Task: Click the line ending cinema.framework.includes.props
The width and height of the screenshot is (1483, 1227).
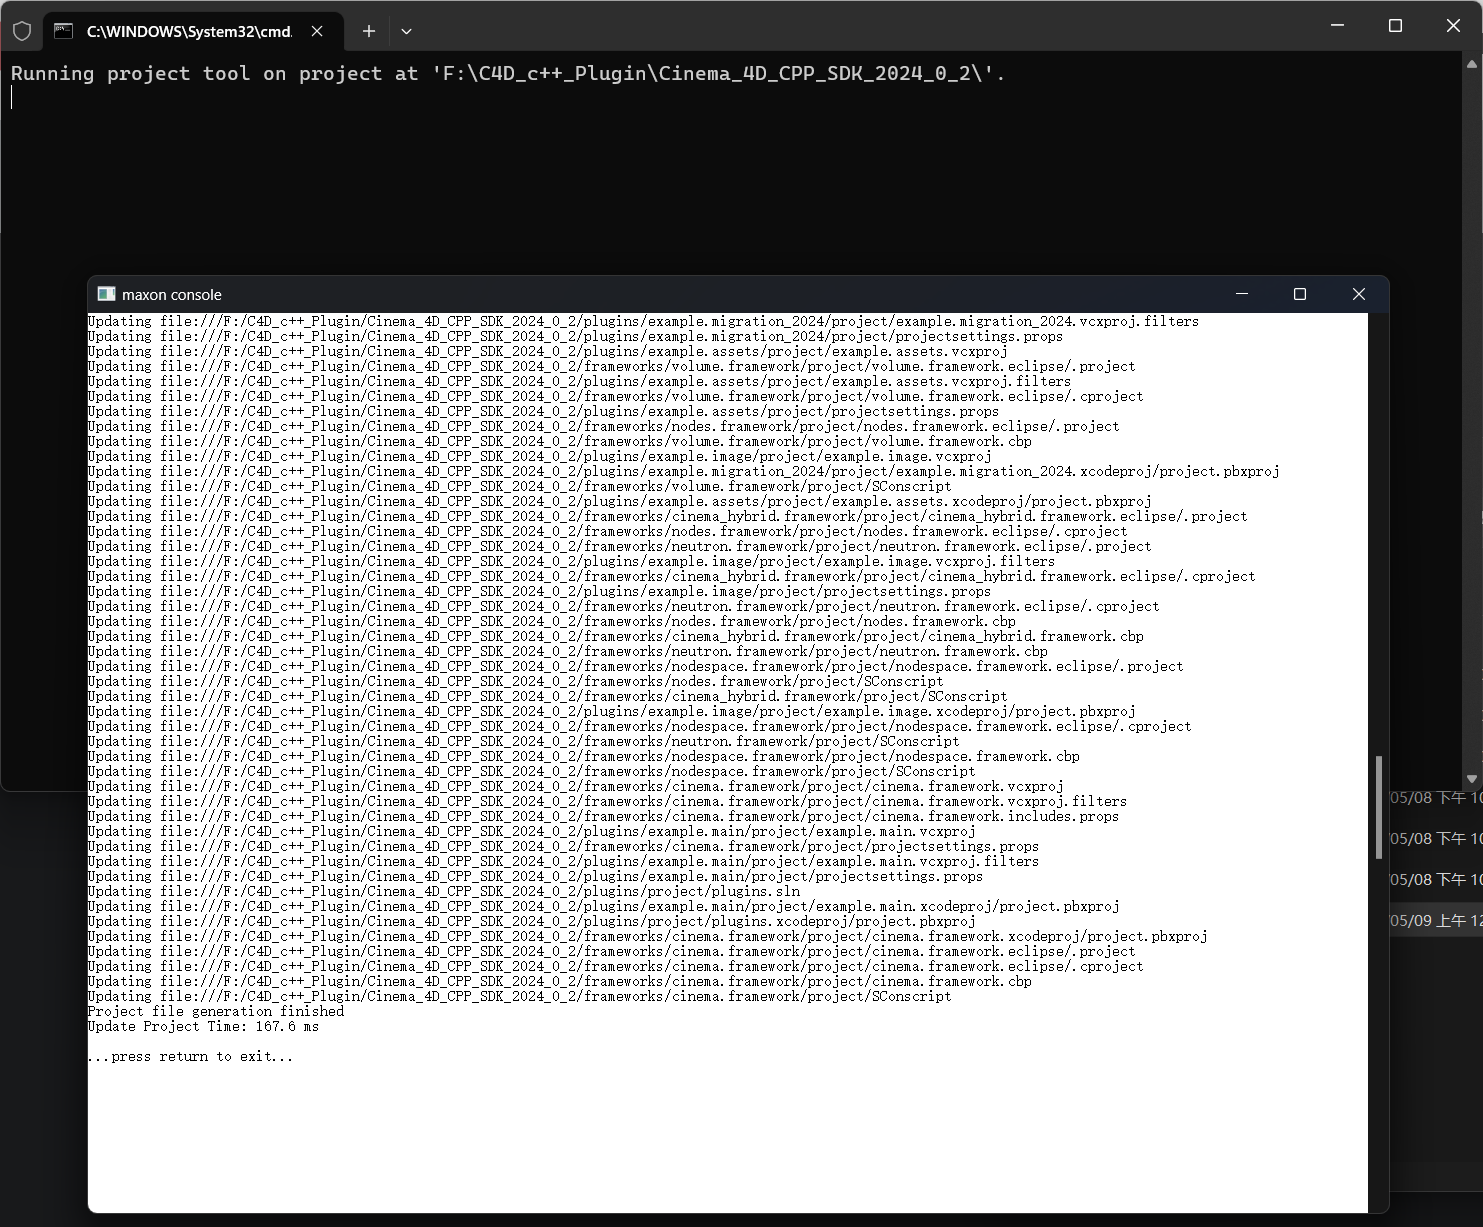Action: [x=604, y=816]
